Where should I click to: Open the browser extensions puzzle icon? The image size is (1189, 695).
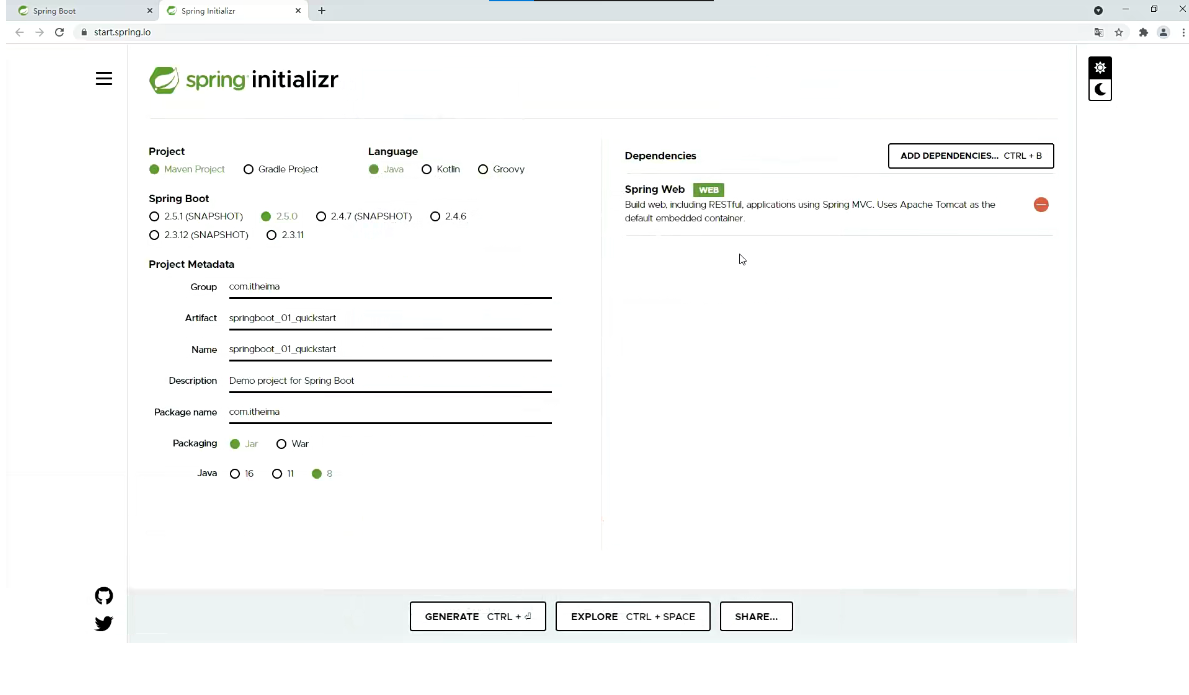[x=1143, y=32]
